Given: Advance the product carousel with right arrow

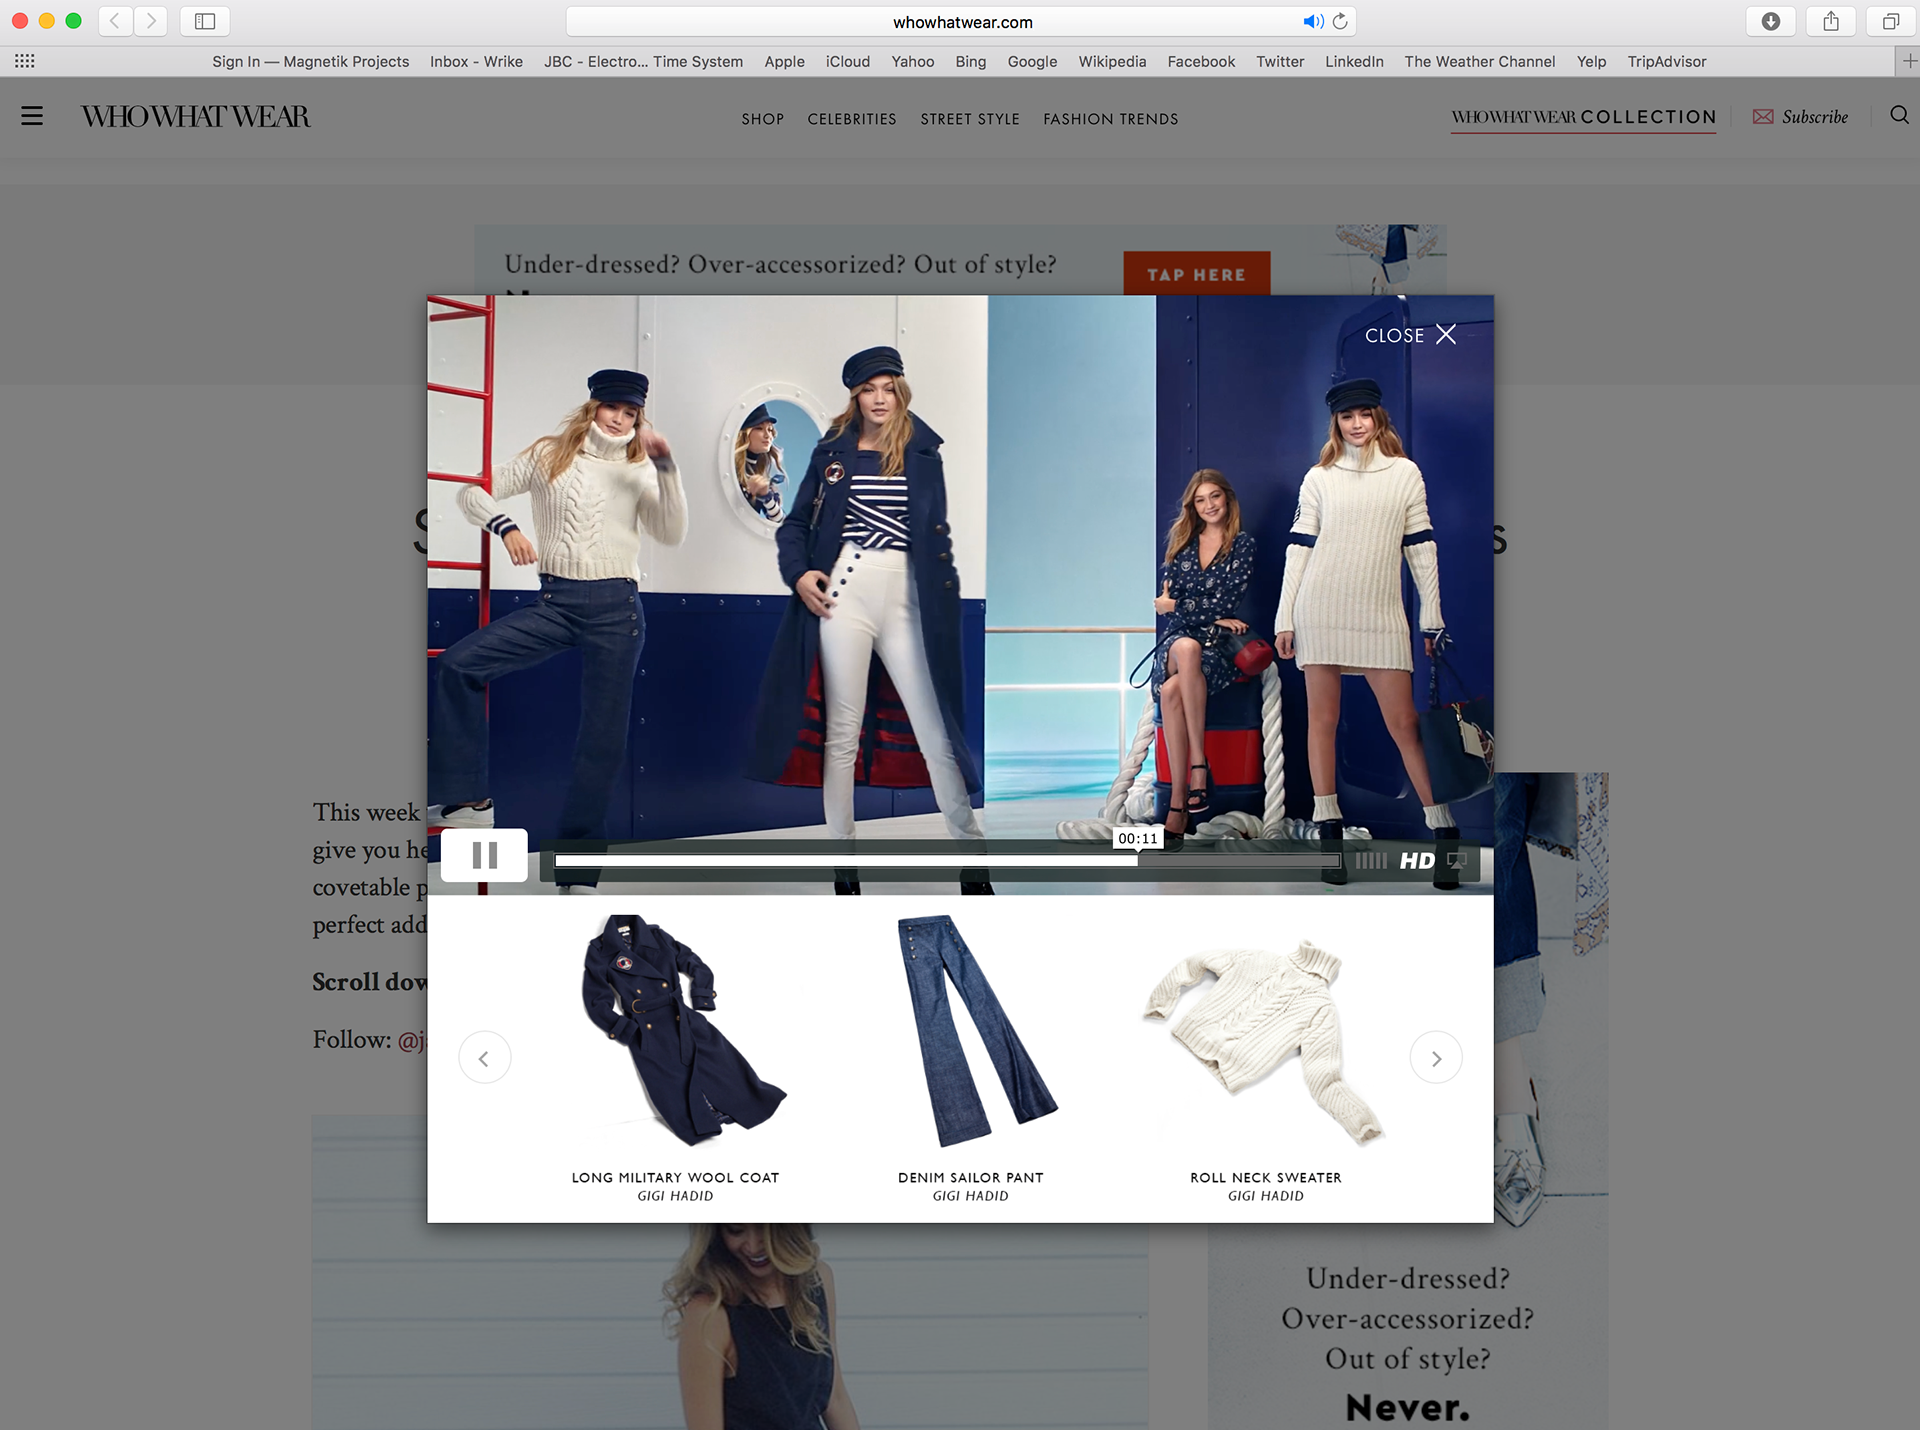Looking at the screenshot, I should coord(1436,1057).
